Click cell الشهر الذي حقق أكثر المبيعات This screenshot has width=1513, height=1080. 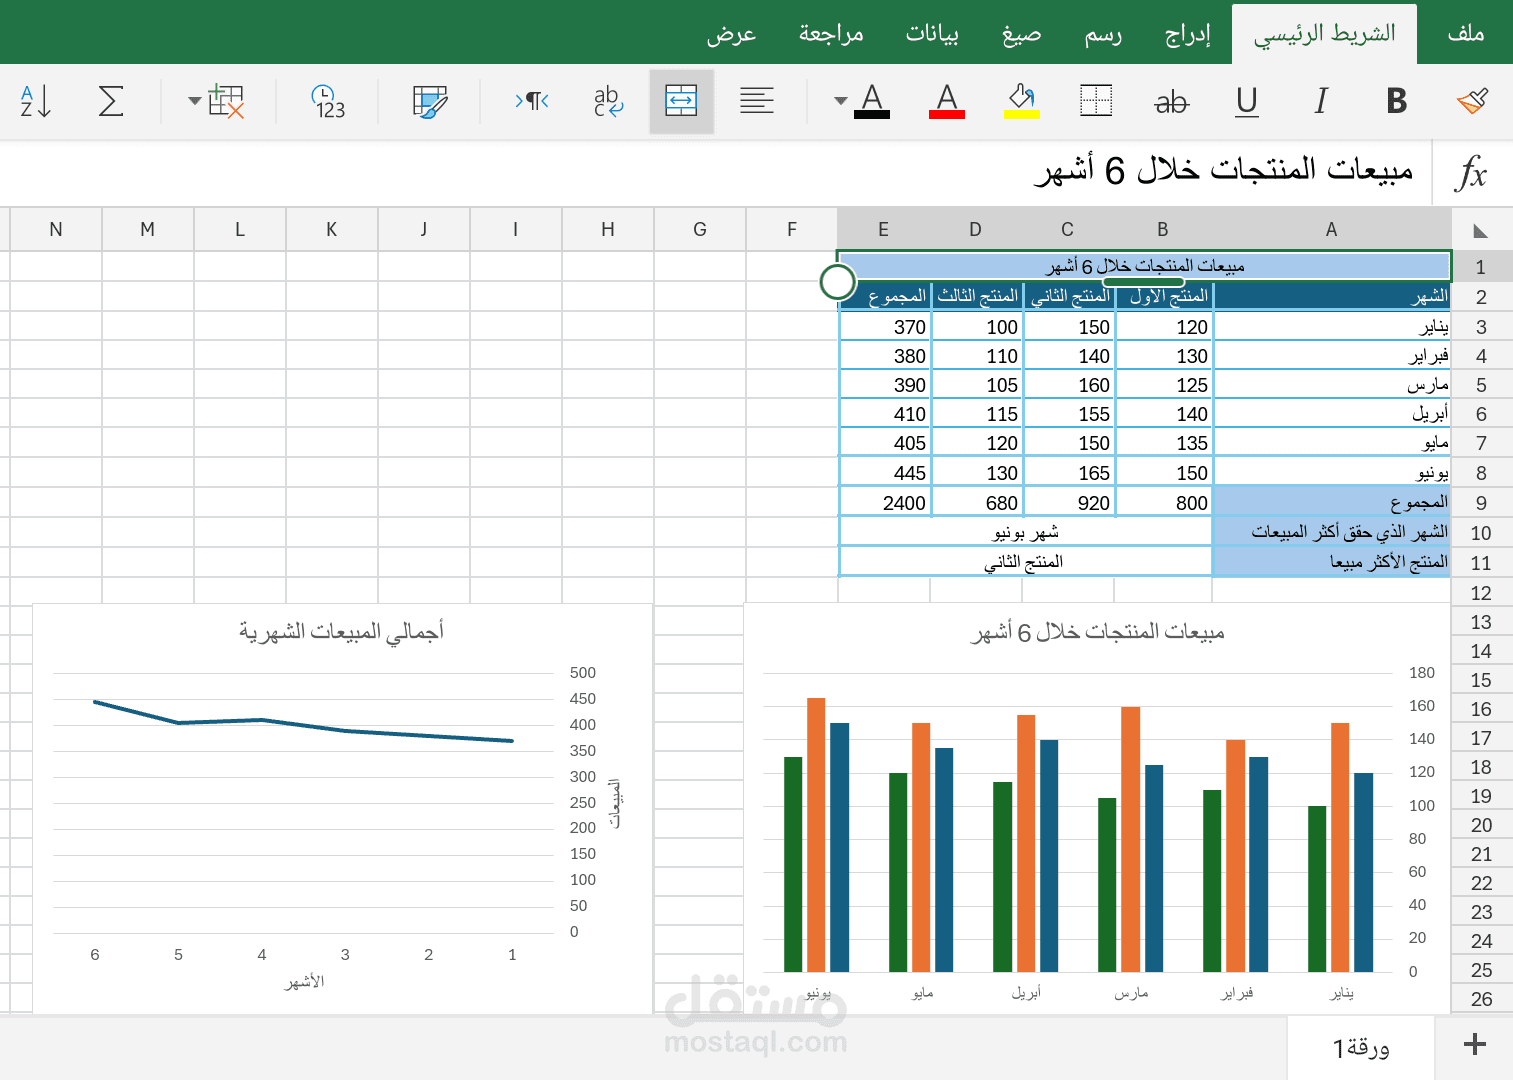[x=1331, y=532]
